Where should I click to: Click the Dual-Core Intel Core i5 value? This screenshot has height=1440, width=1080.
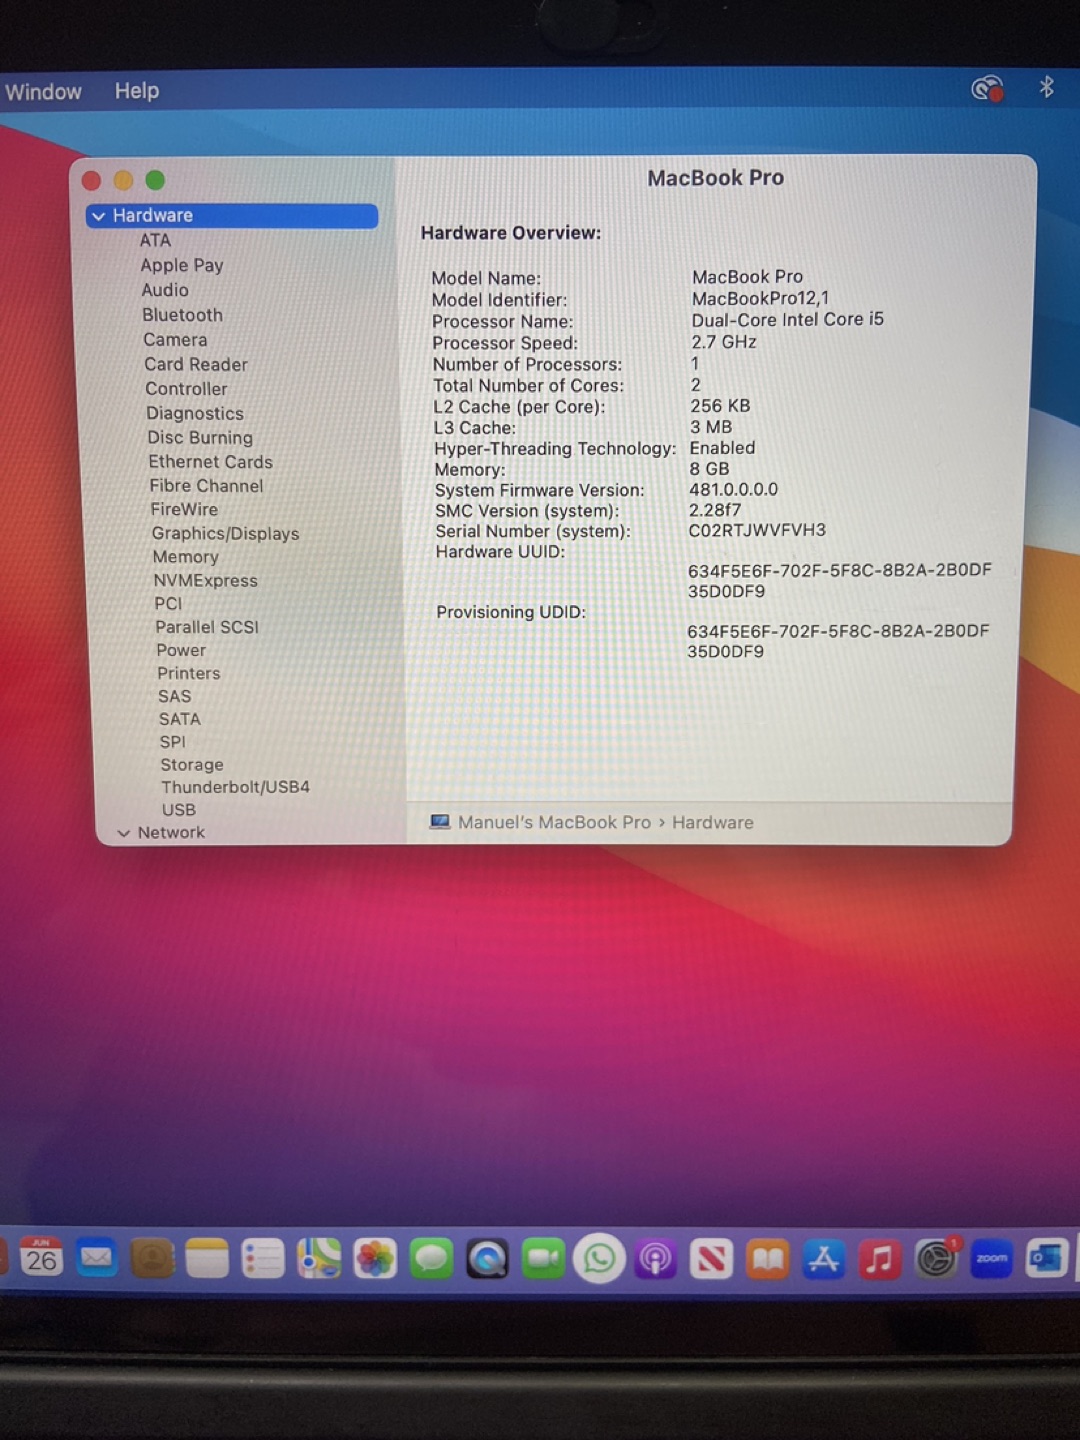point(788,319)
